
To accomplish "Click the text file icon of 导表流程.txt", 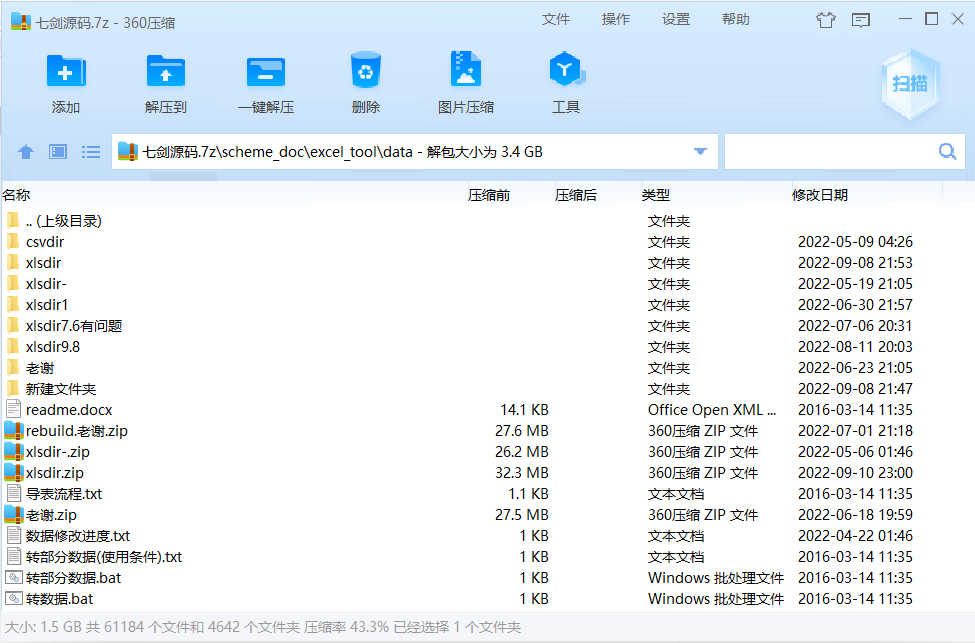I will (14, 493).
